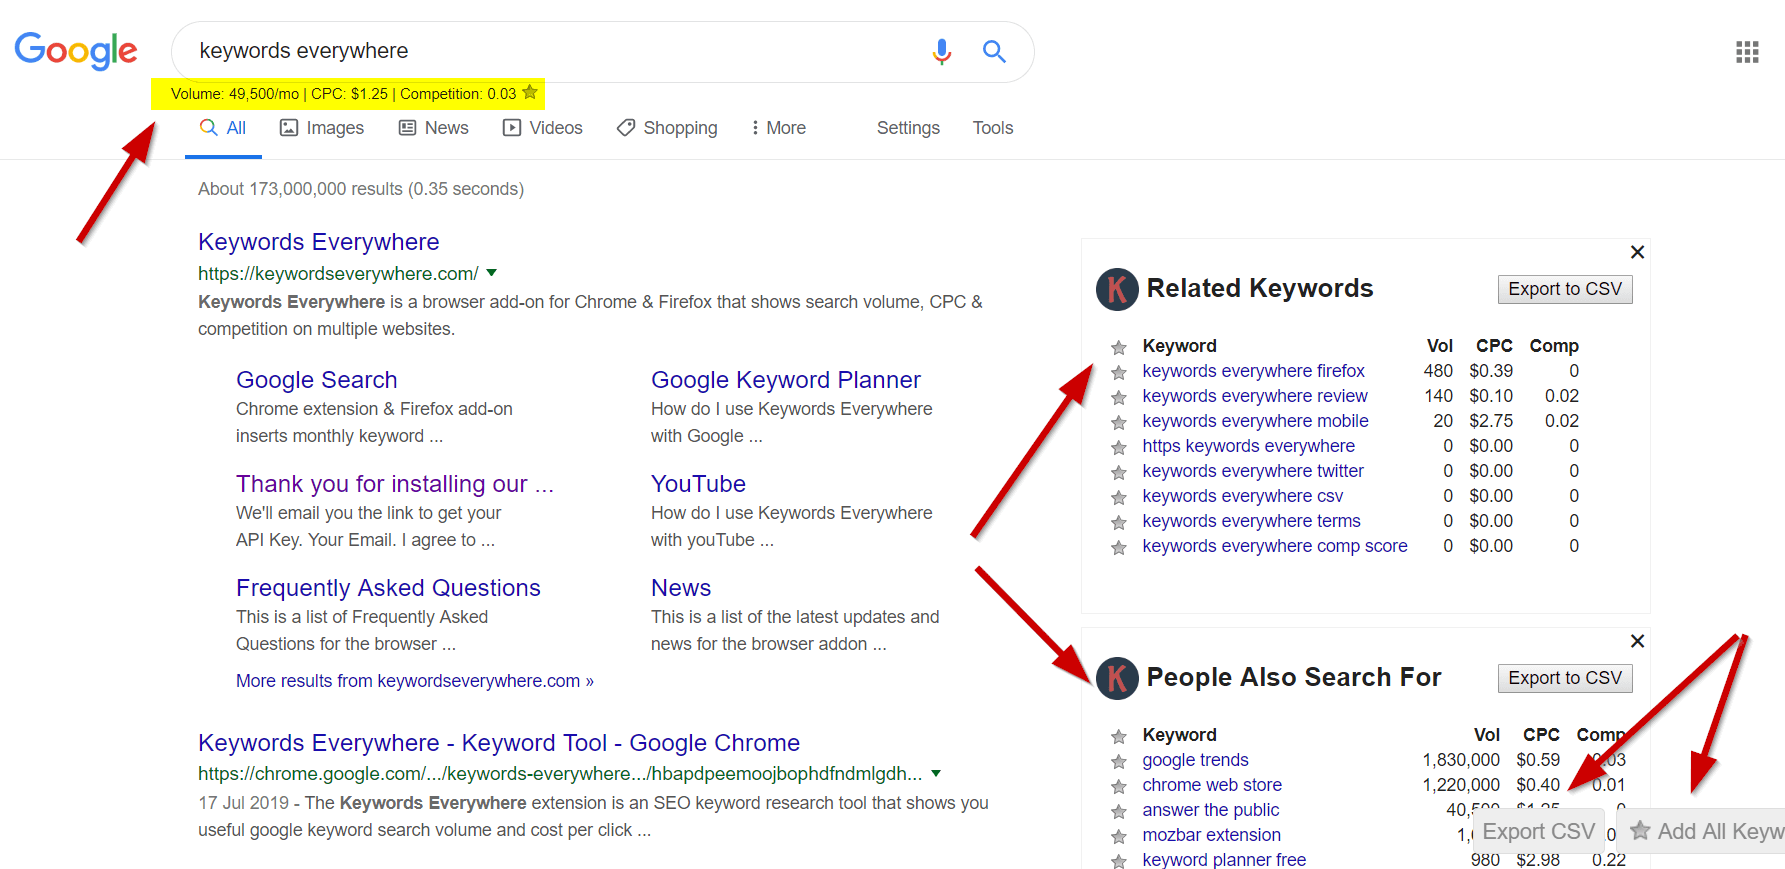1785x869 pixels.
Task: Click 'keywords everywhere firefox' keyword link
Action: pyautogui.click(x=1253, y=371)
